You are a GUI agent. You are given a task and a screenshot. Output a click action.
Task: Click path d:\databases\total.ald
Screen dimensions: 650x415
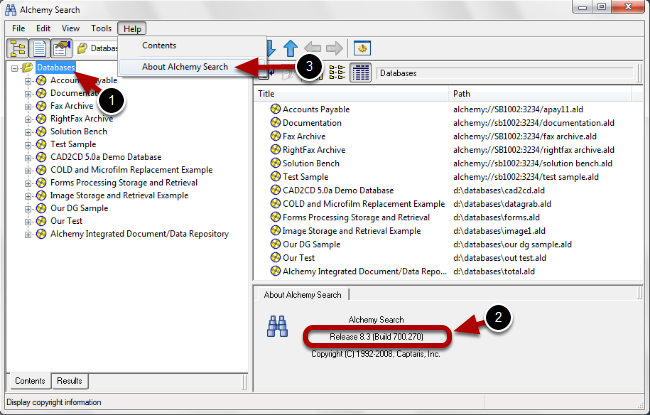tap(494, 272)
